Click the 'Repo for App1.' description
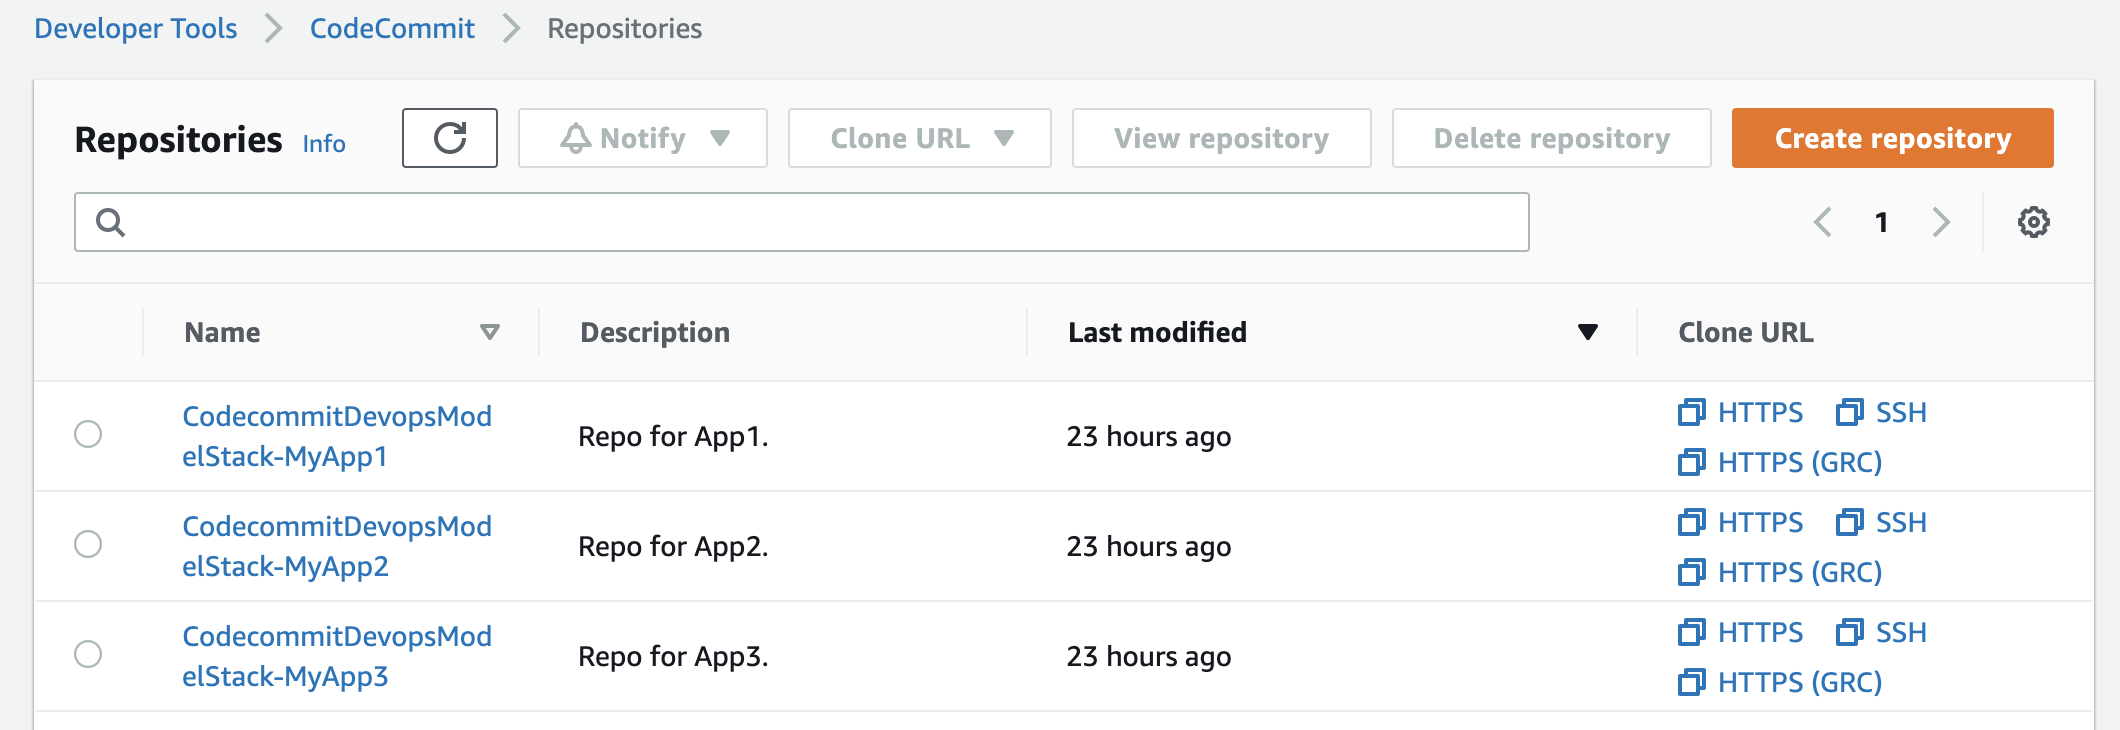 [673, 437]
